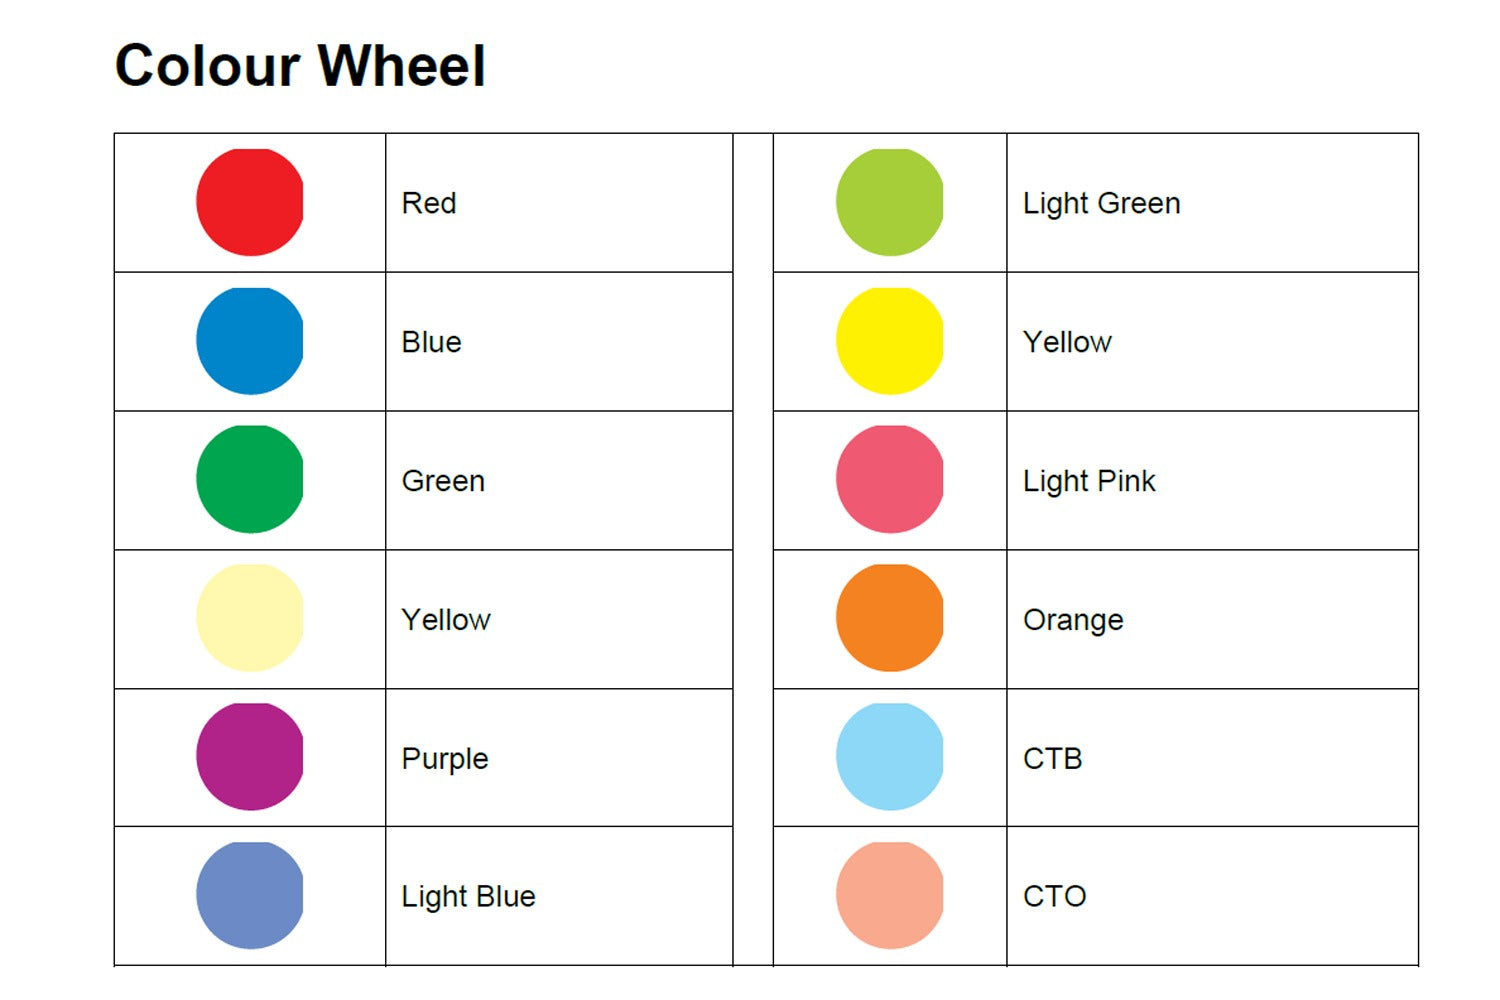
Task: Select the Light Green text label
Action: click(1101, 203)
